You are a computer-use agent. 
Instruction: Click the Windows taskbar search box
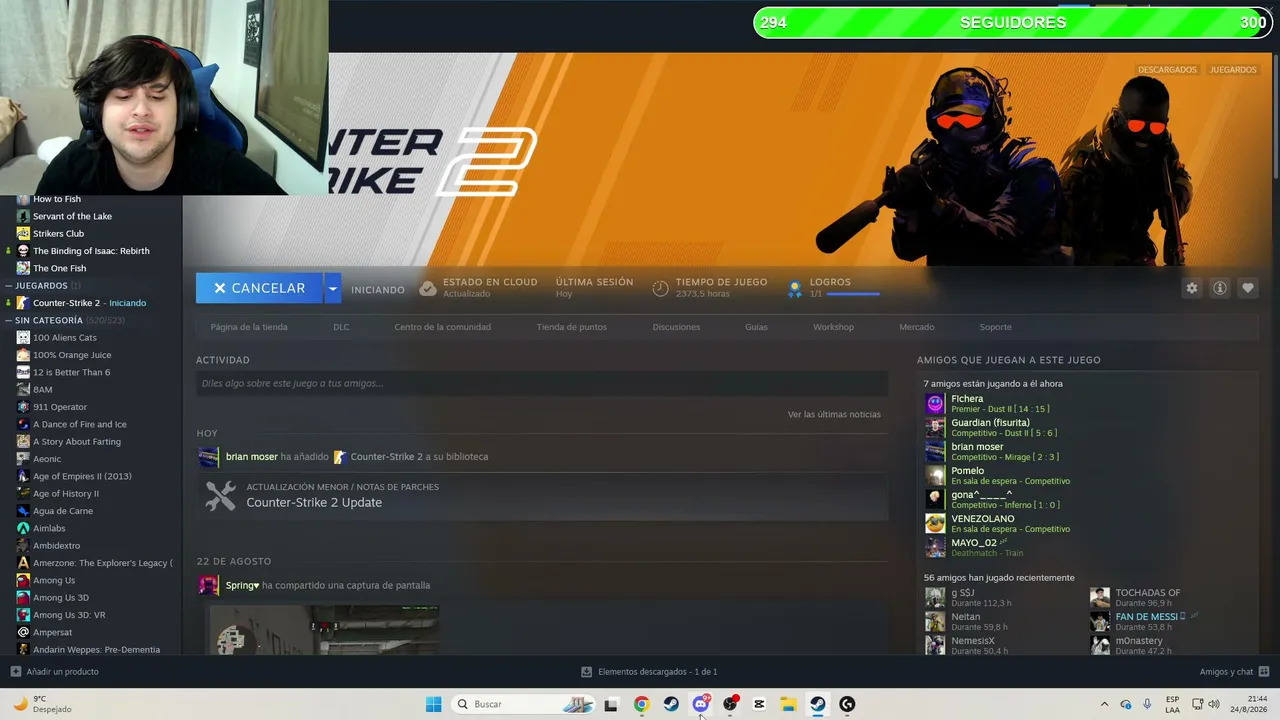pos(523,704)
